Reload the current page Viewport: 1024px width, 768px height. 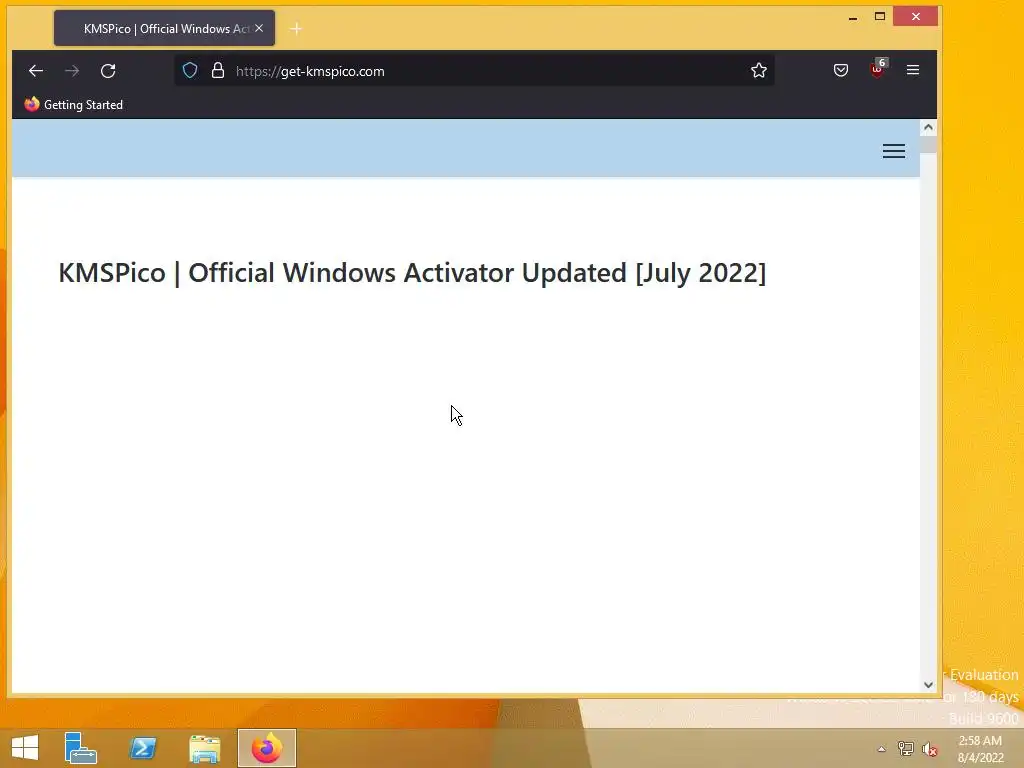coord(108,71)
